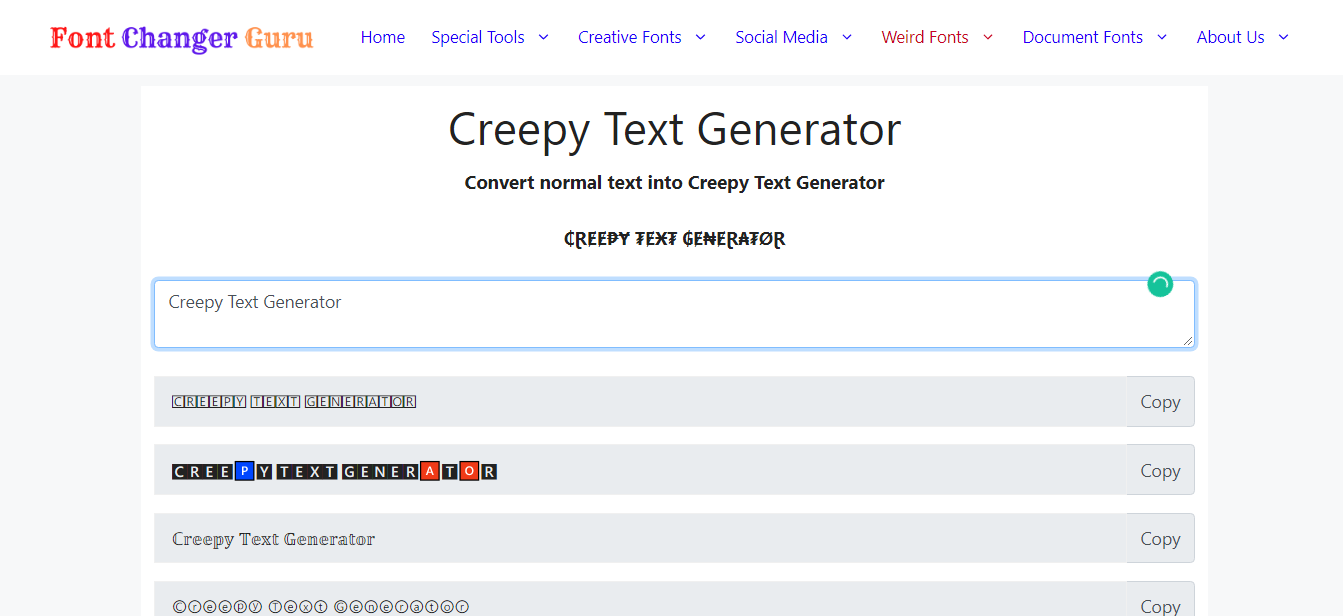Copy the boxed outline letters text
This screenshot has height=616, width=1343.
pyautogui.click(x=1160, y=402)
